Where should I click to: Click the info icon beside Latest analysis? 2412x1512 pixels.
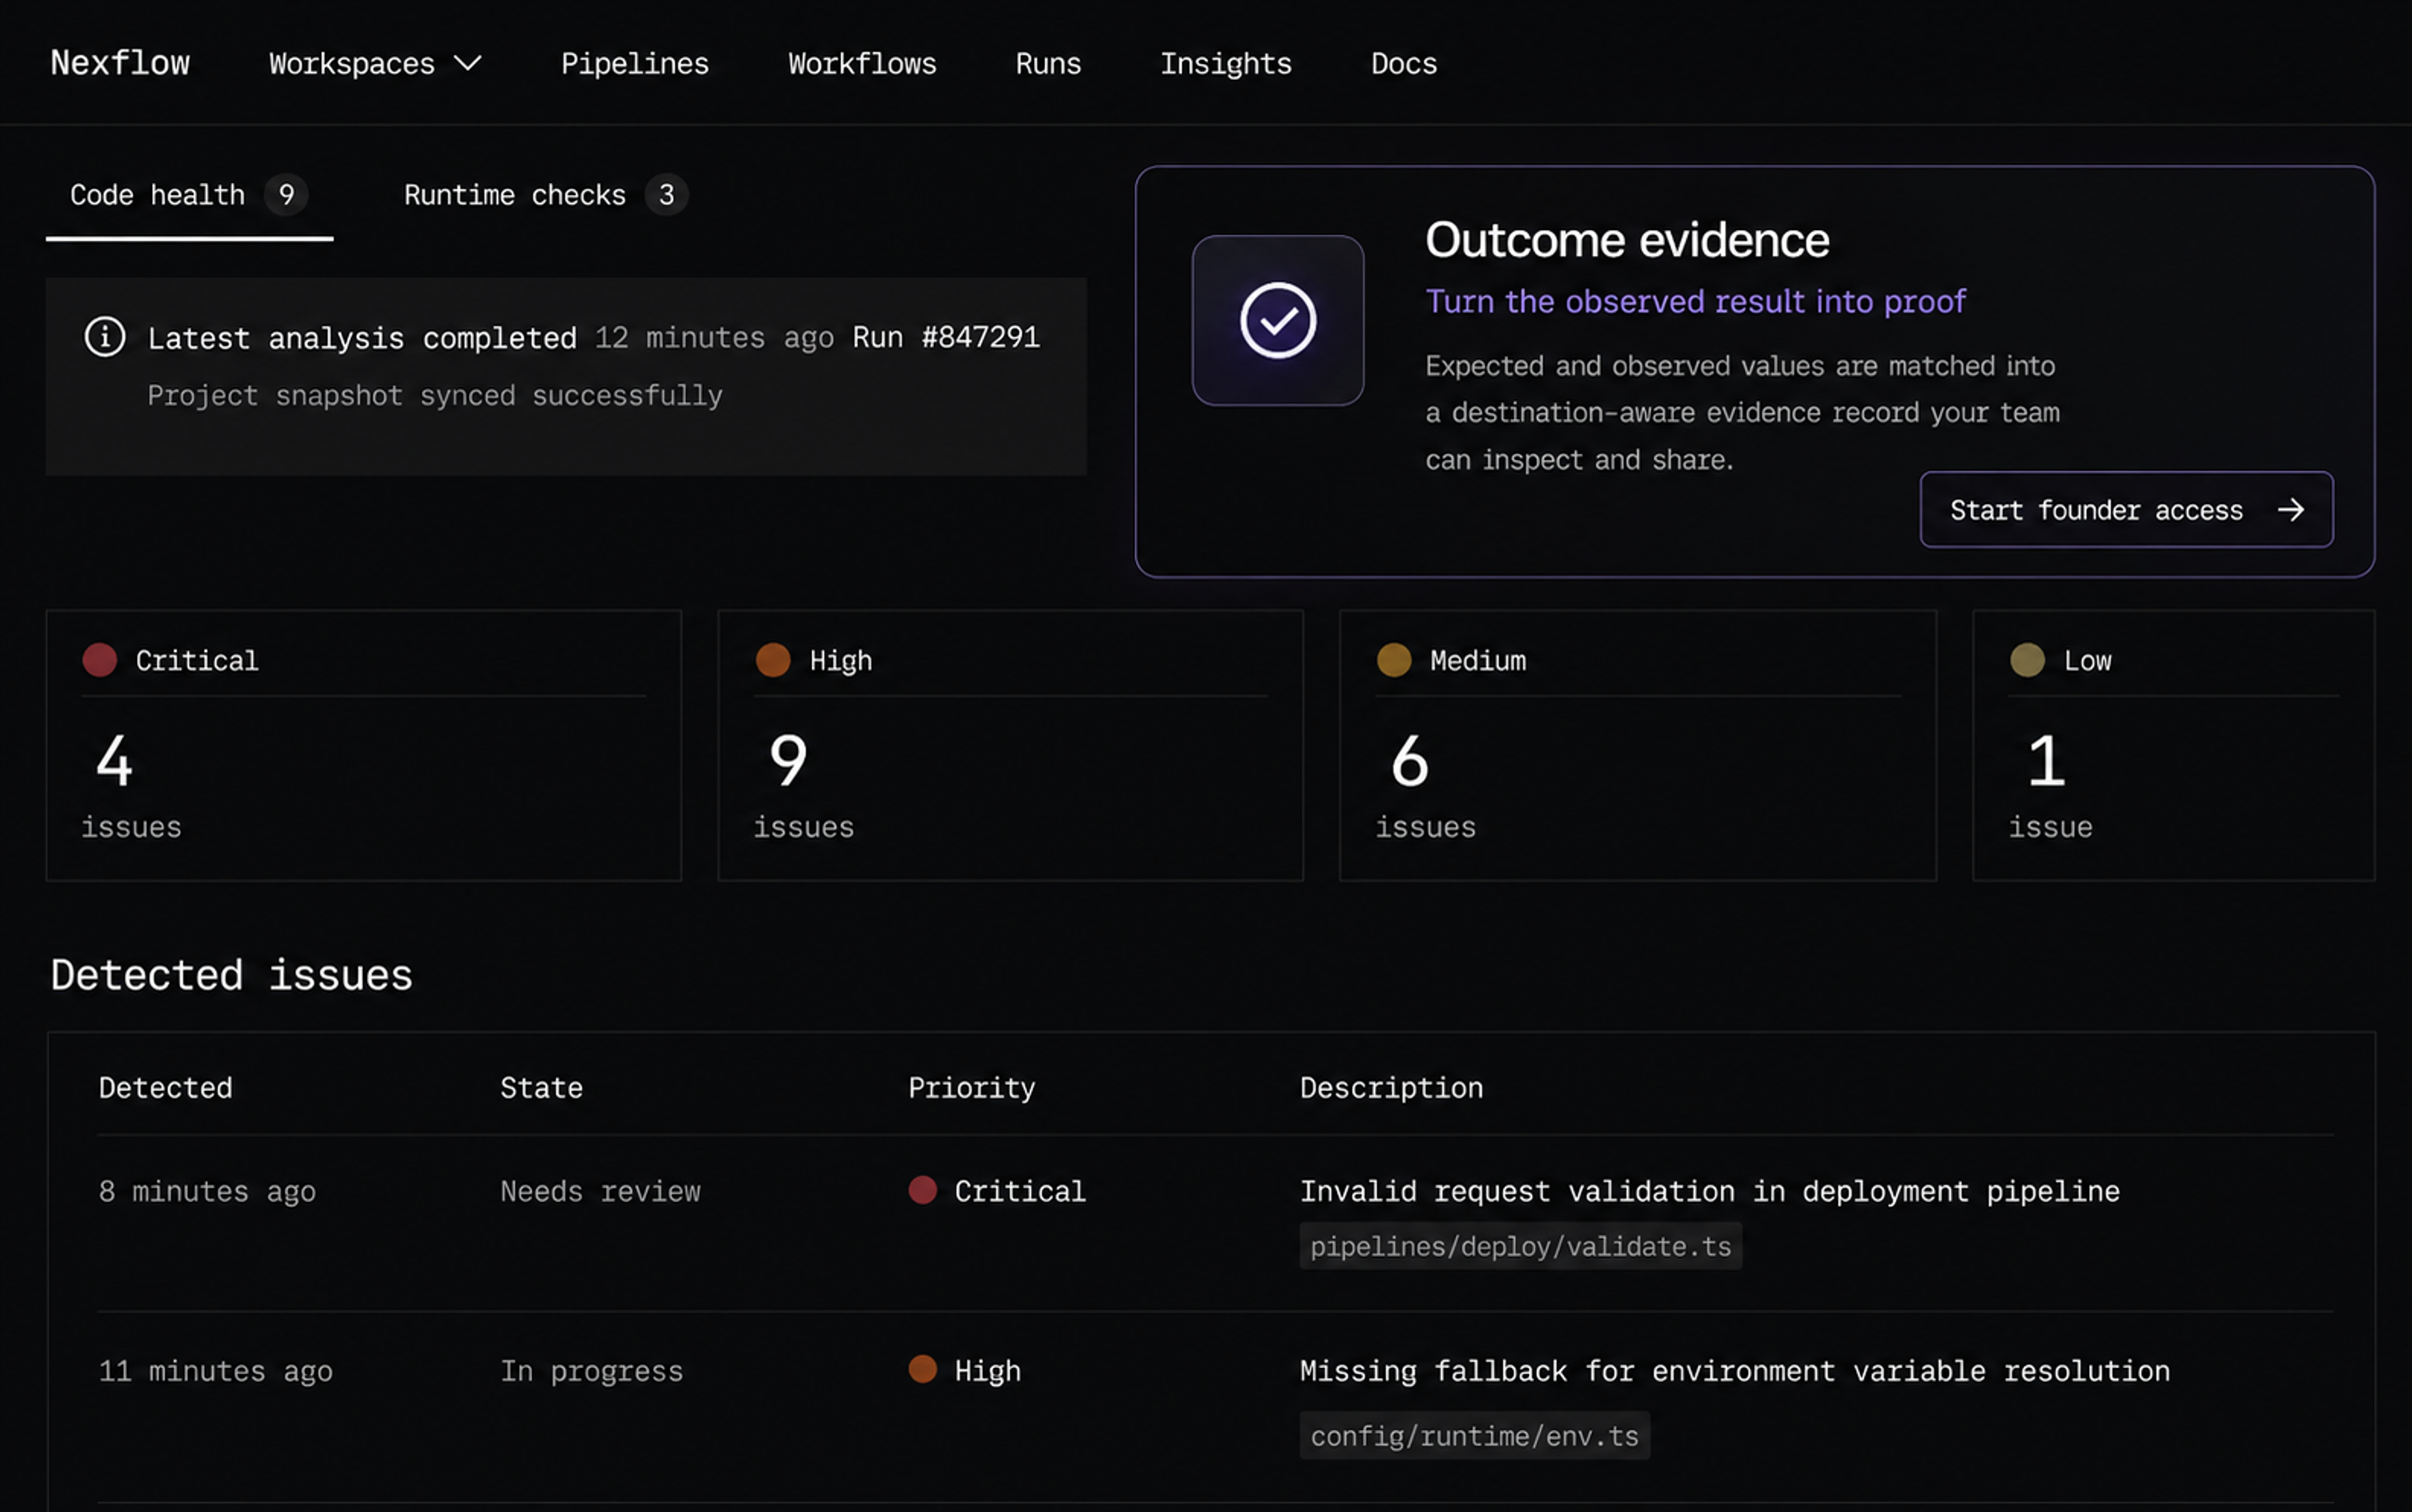[105, 337]
